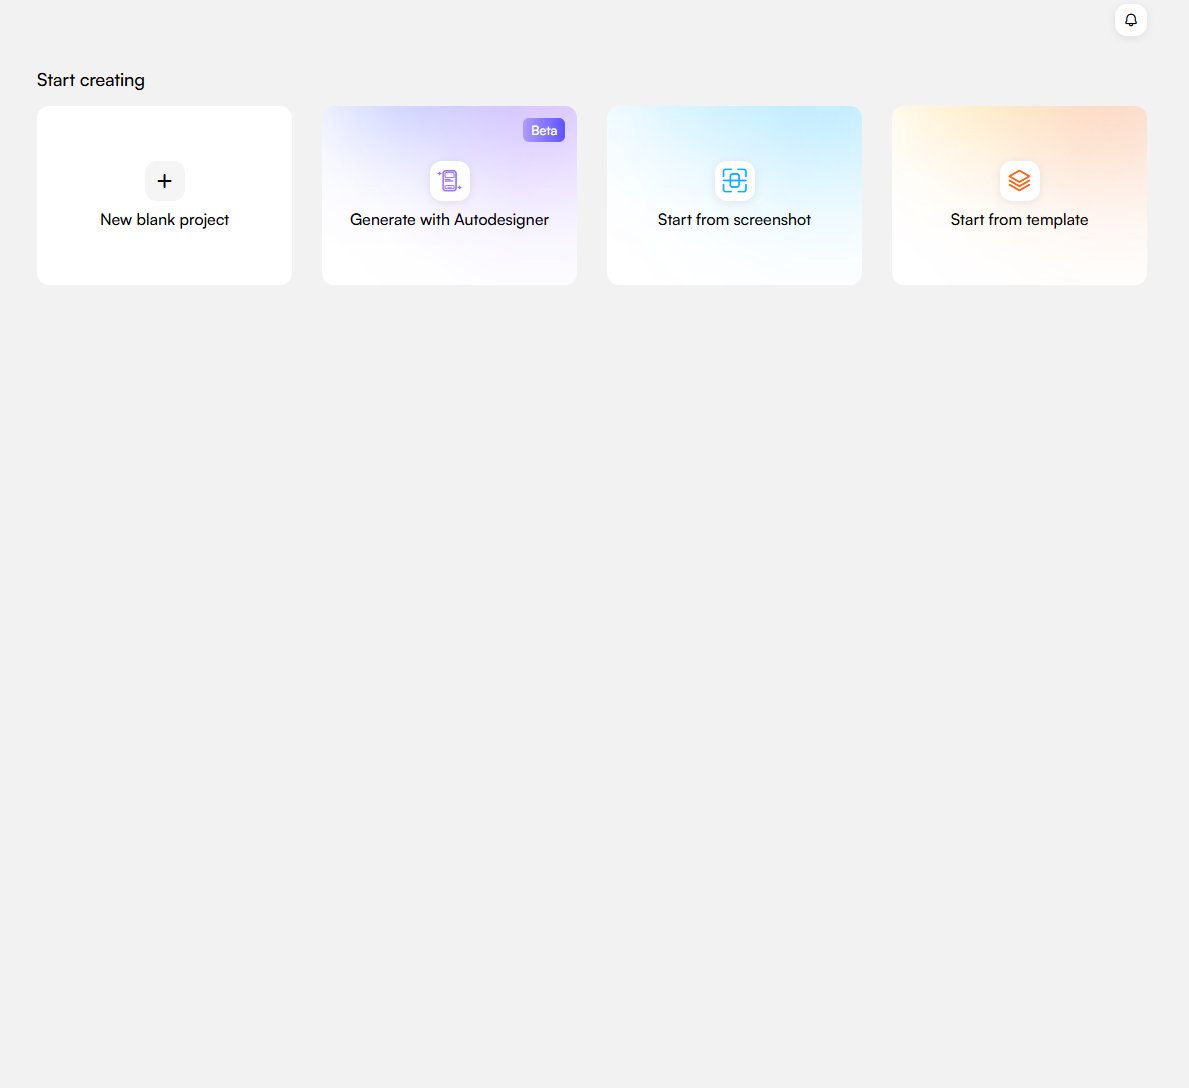Click the purple Autodesigner phone icon
The width and height of the screenshot is (1189, 1088).
coord(450,181)
